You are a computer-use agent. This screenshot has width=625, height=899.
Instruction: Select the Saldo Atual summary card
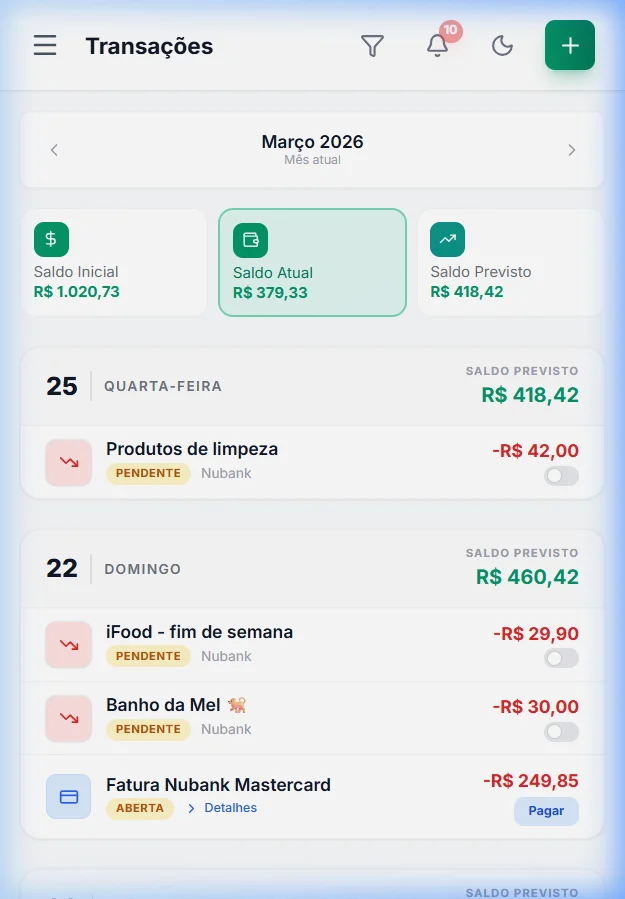(x=312, y=262)
